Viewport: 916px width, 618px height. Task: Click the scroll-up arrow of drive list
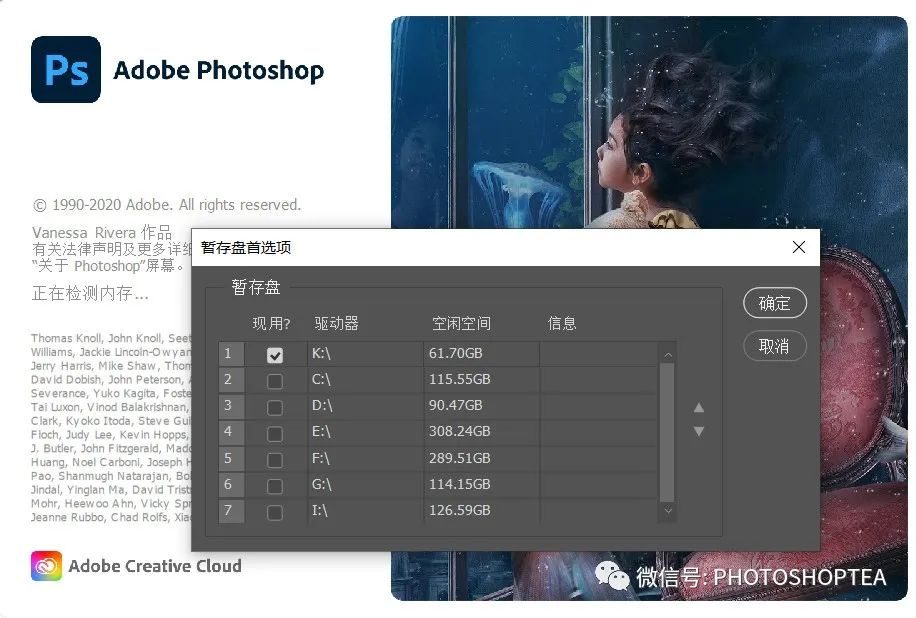pos(668,355)
